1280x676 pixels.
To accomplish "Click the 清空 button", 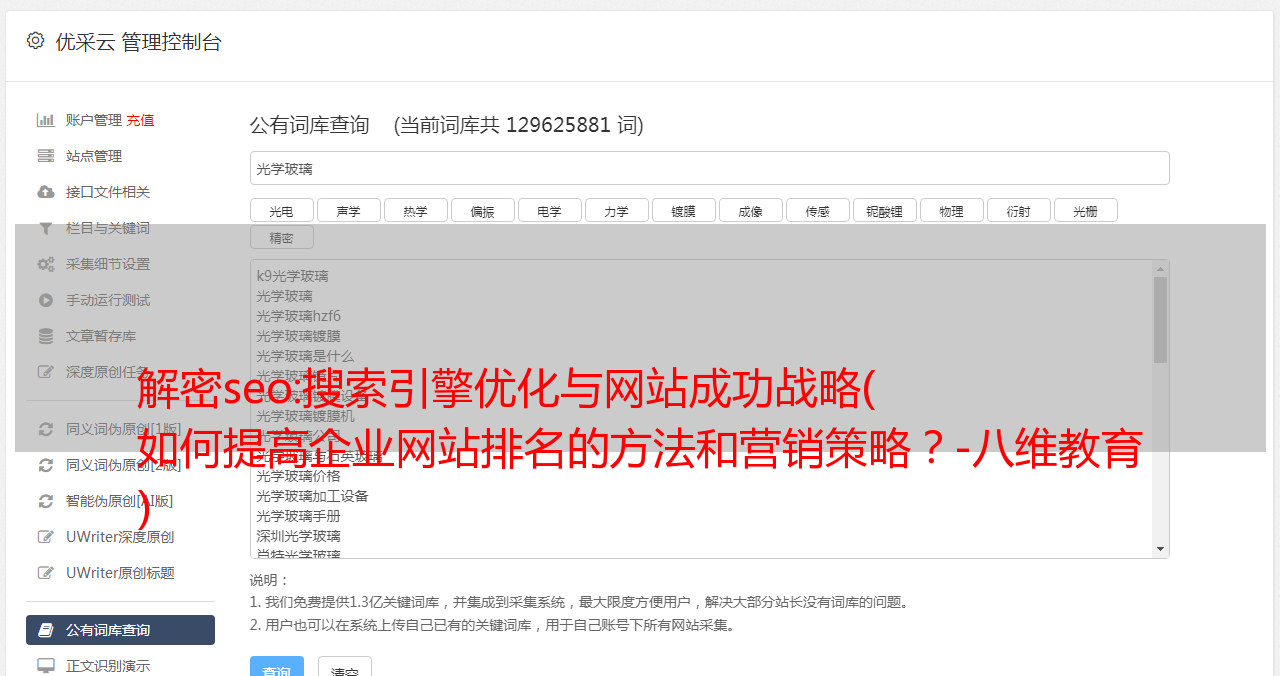I will pyautogui.click(x=345, y=667).
